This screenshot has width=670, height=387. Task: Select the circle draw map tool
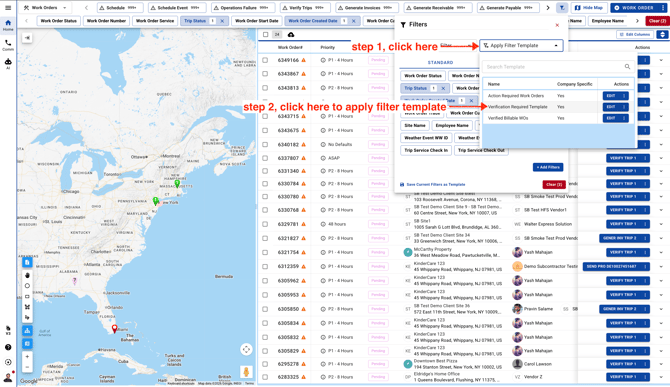point(27,286)
